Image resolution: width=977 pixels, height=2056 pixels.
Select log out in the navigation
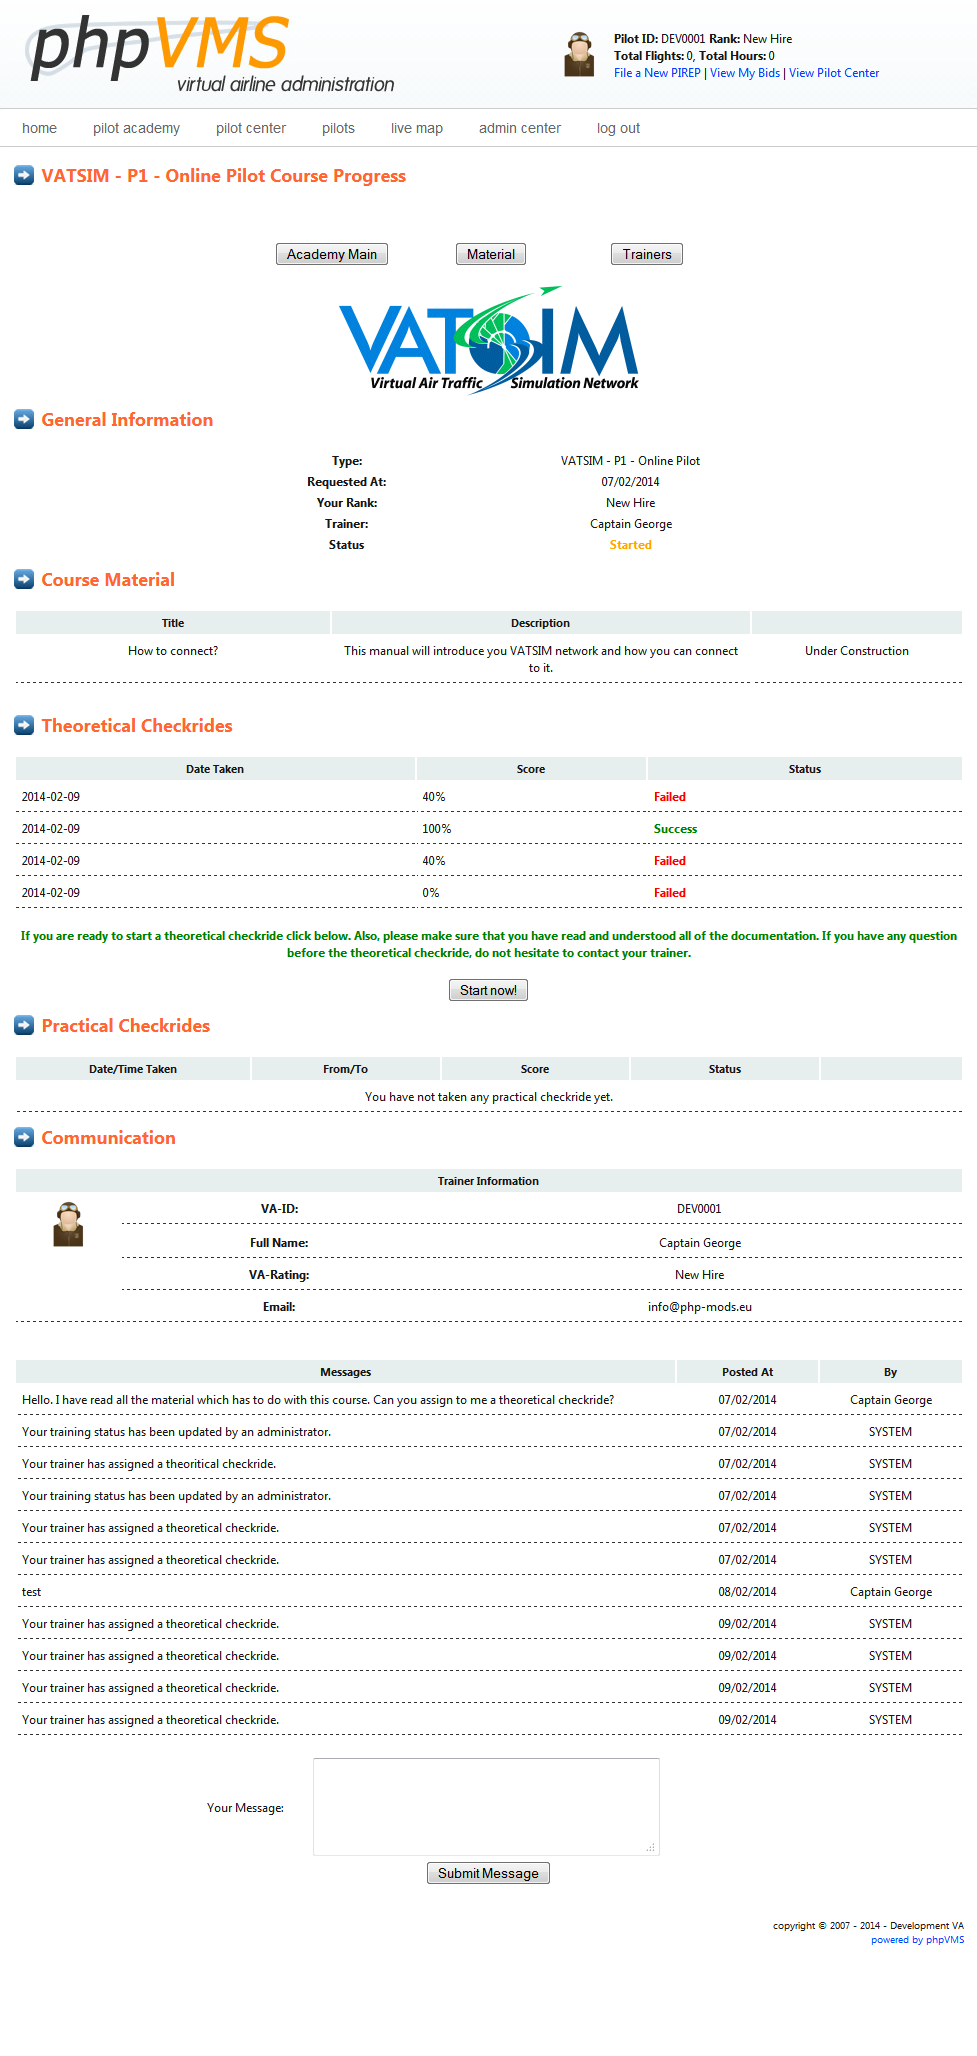(x=618, y=128)
